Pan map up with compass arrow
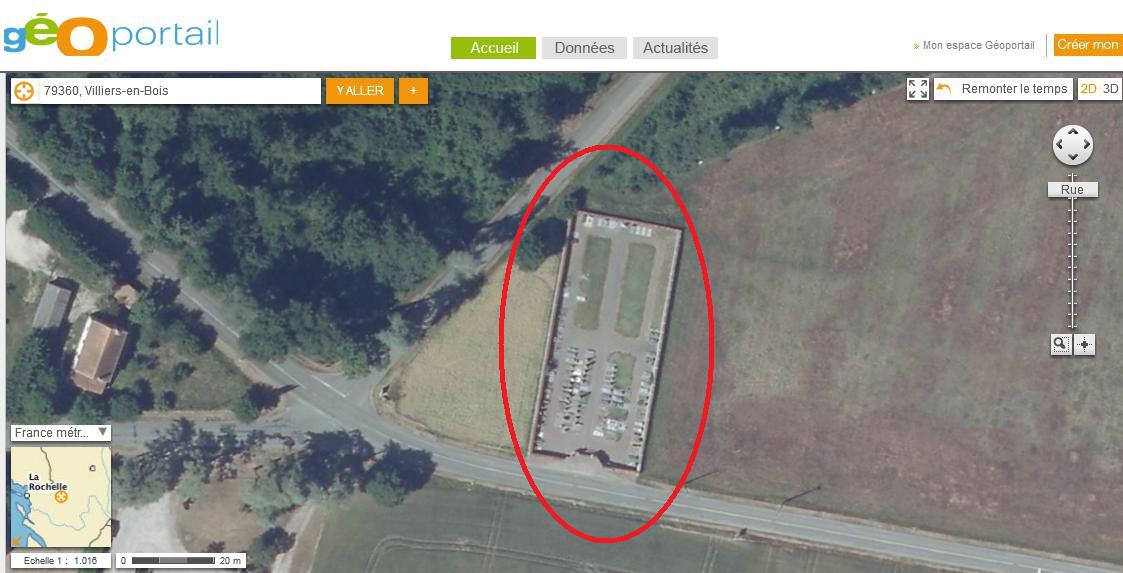1123x573 pixels. tap(1072, 132)
